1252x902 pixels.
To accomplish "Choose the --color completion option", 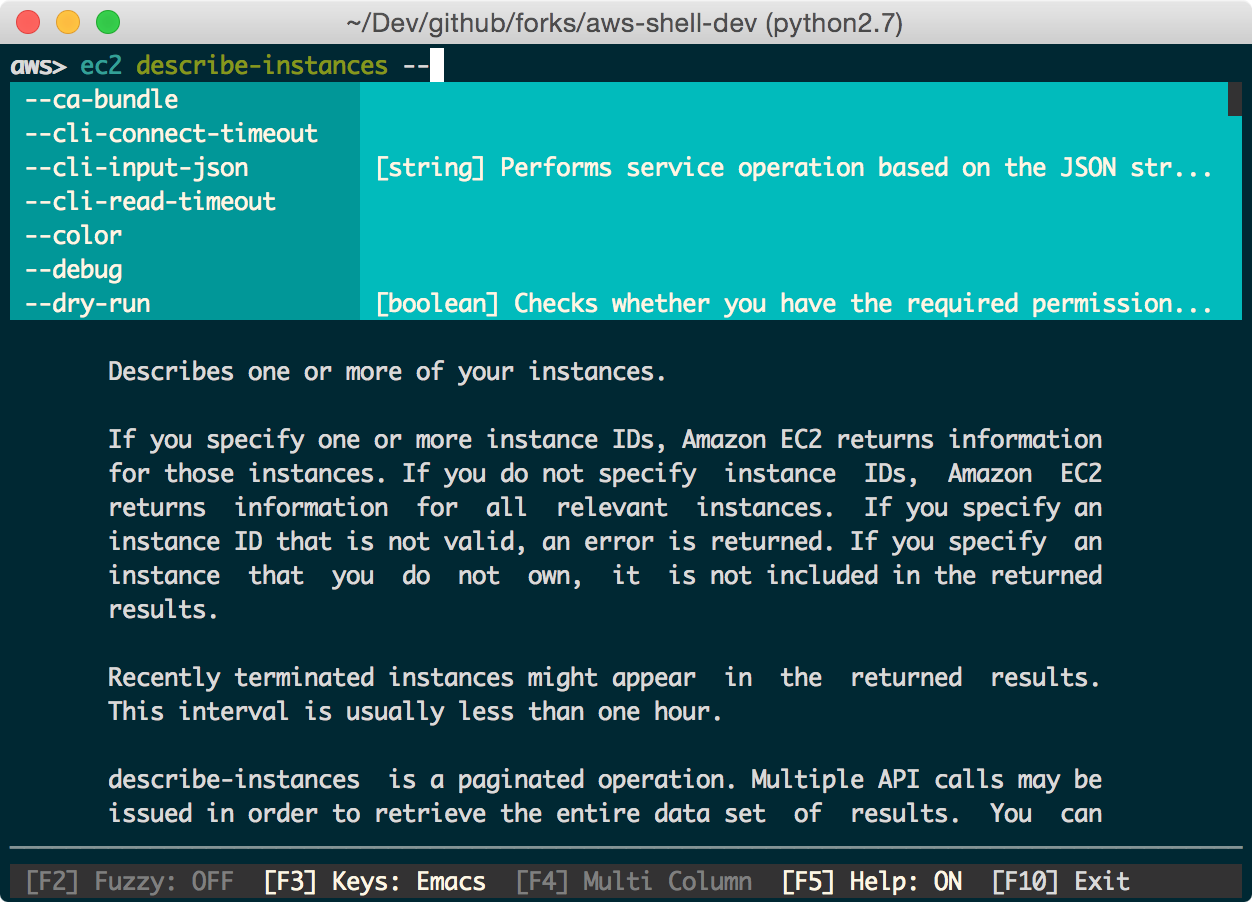I will click(184, 235).
